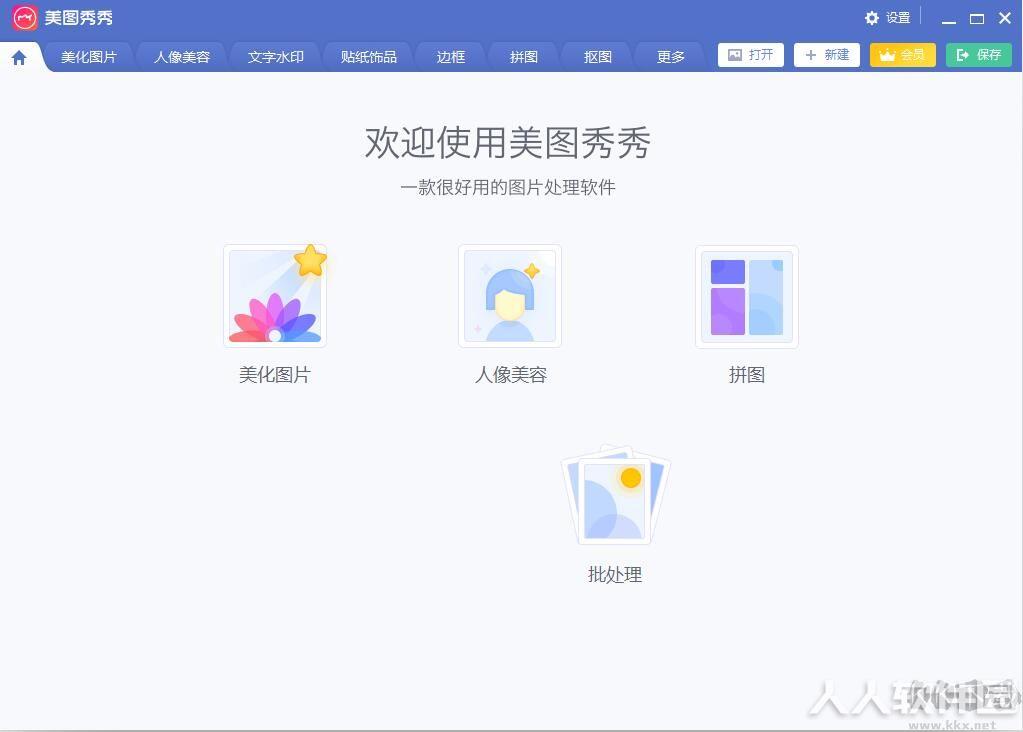The height and width of the screenshot is (732, 1023).
Task: Go to the Home tab icon
Action: 19,58
